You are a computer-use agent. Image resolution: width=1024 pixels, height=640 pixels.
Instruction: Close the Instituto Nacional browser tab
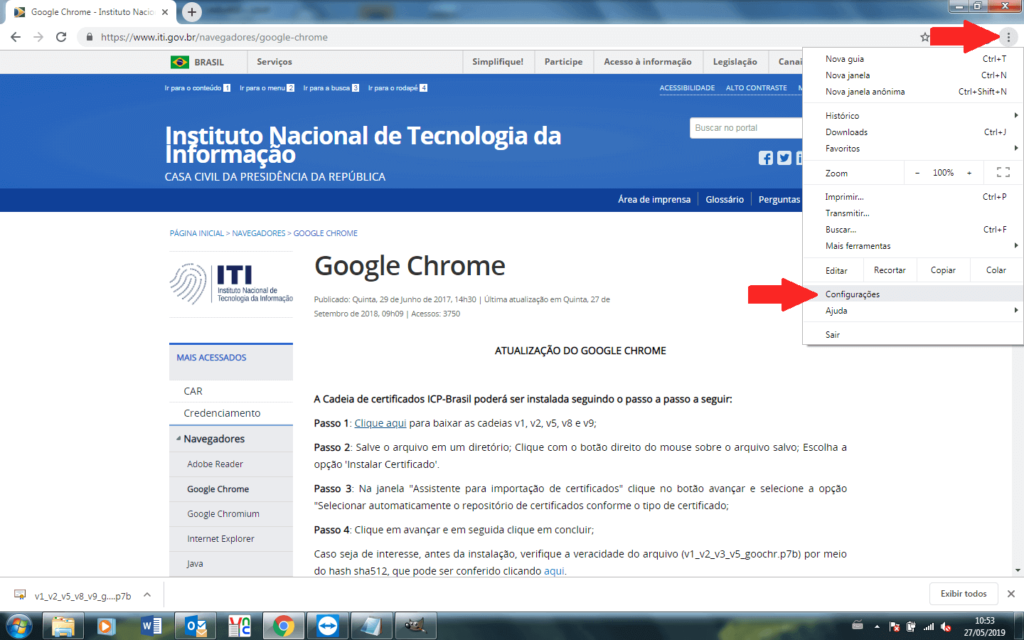165,12
